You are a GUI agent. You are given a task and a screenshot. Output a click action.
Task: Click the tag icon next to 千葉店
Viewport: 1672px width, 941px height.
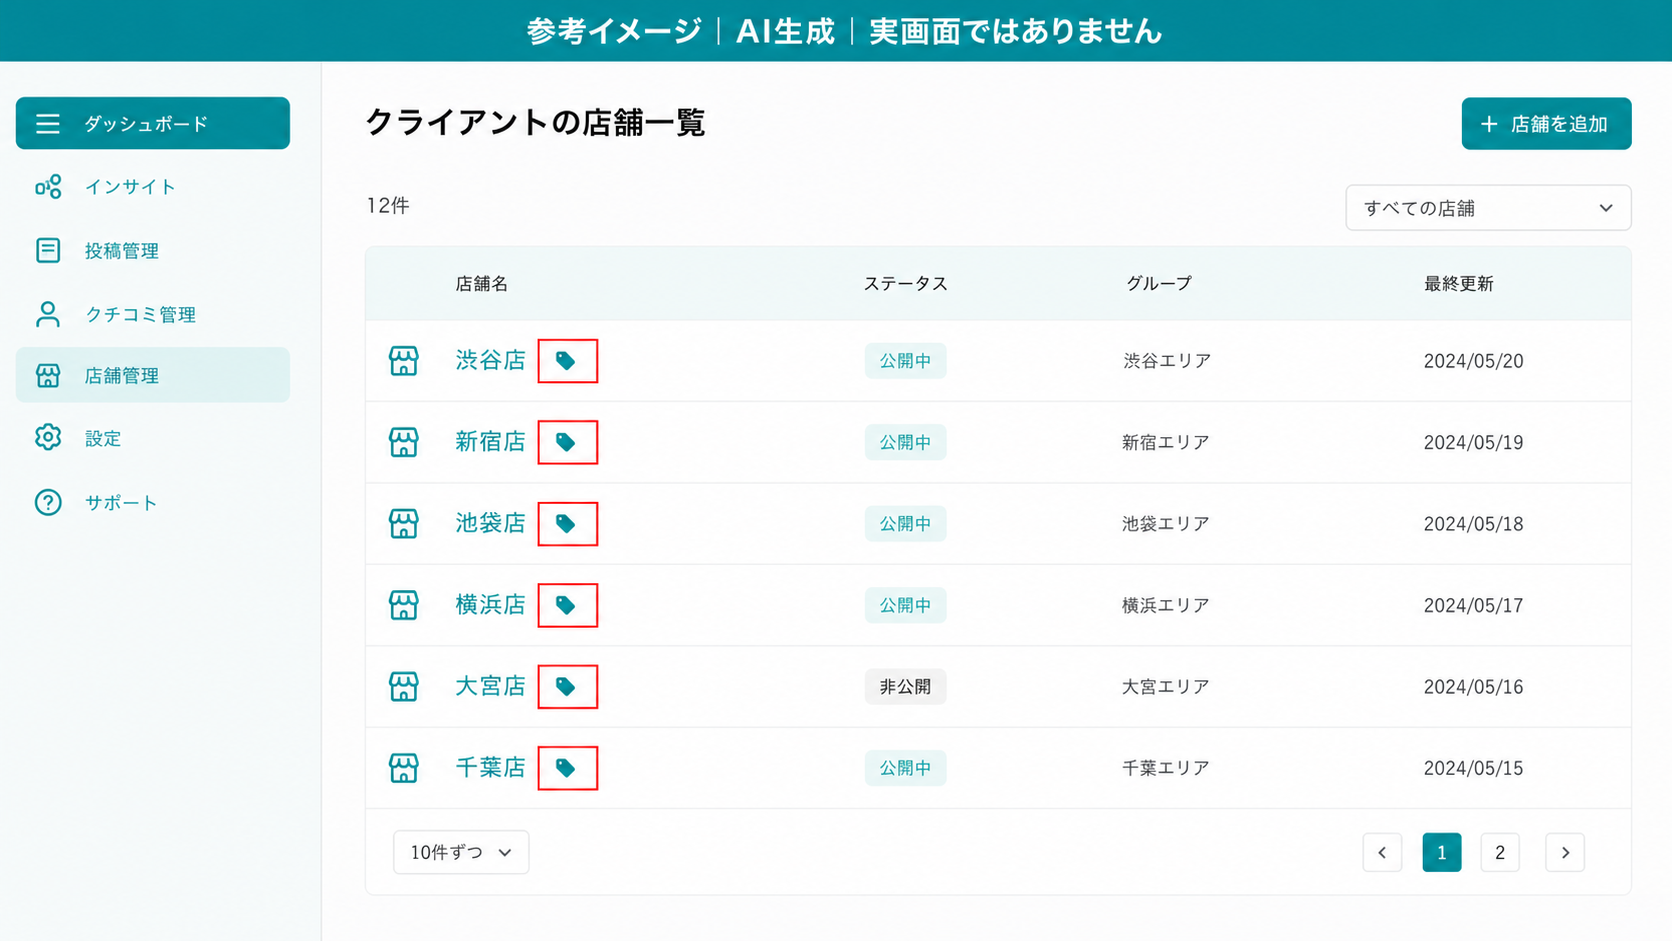pyautogui.click(x=566, y=768)
